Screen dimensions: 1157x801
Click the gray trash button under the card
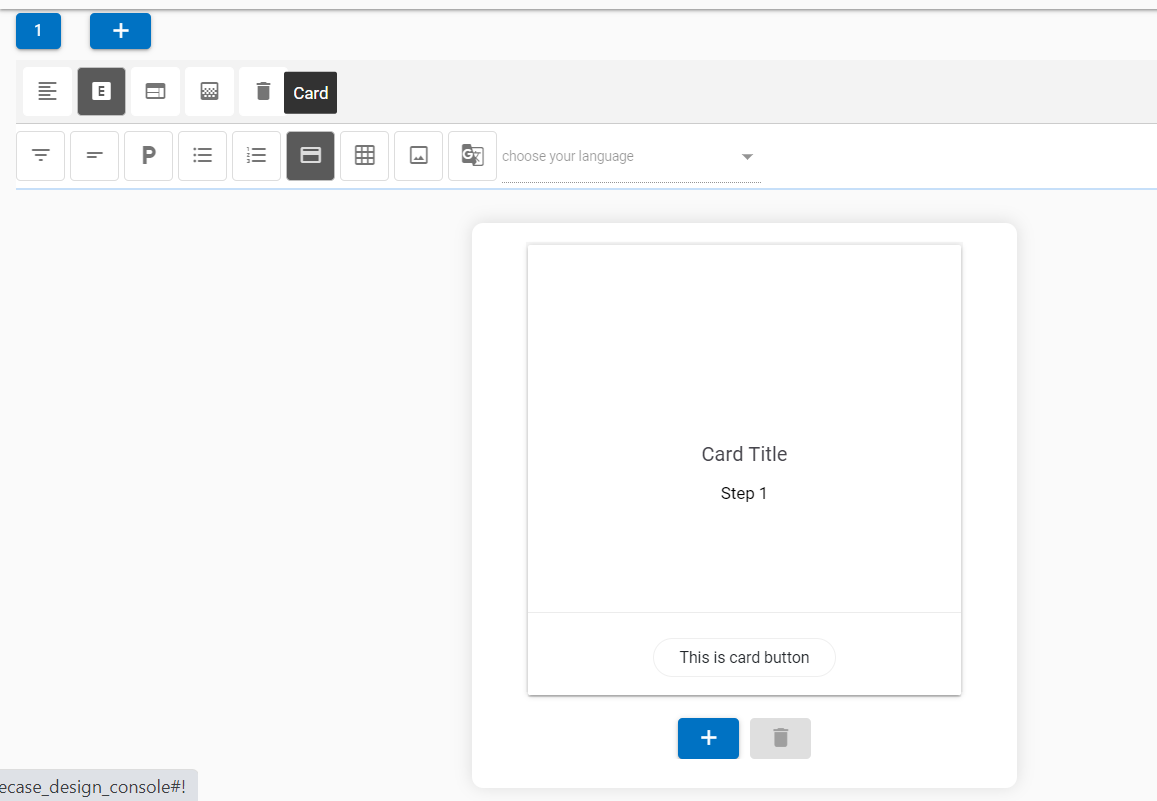780,738
